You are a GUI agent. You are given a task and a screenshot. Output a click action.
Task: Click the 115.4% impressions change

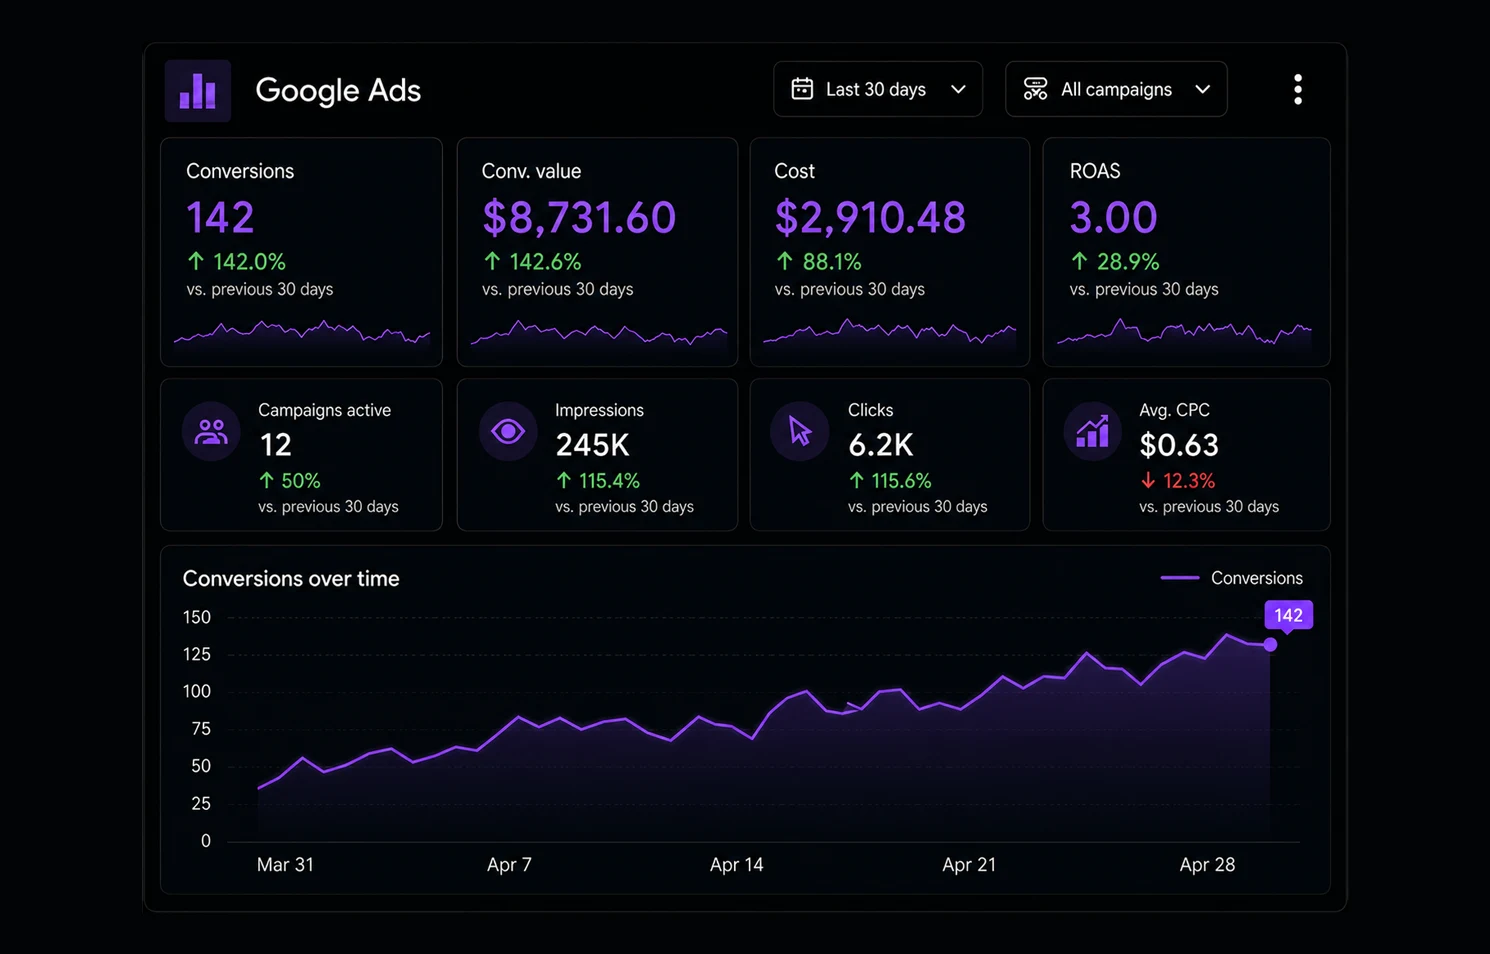[x=609, y=481]
